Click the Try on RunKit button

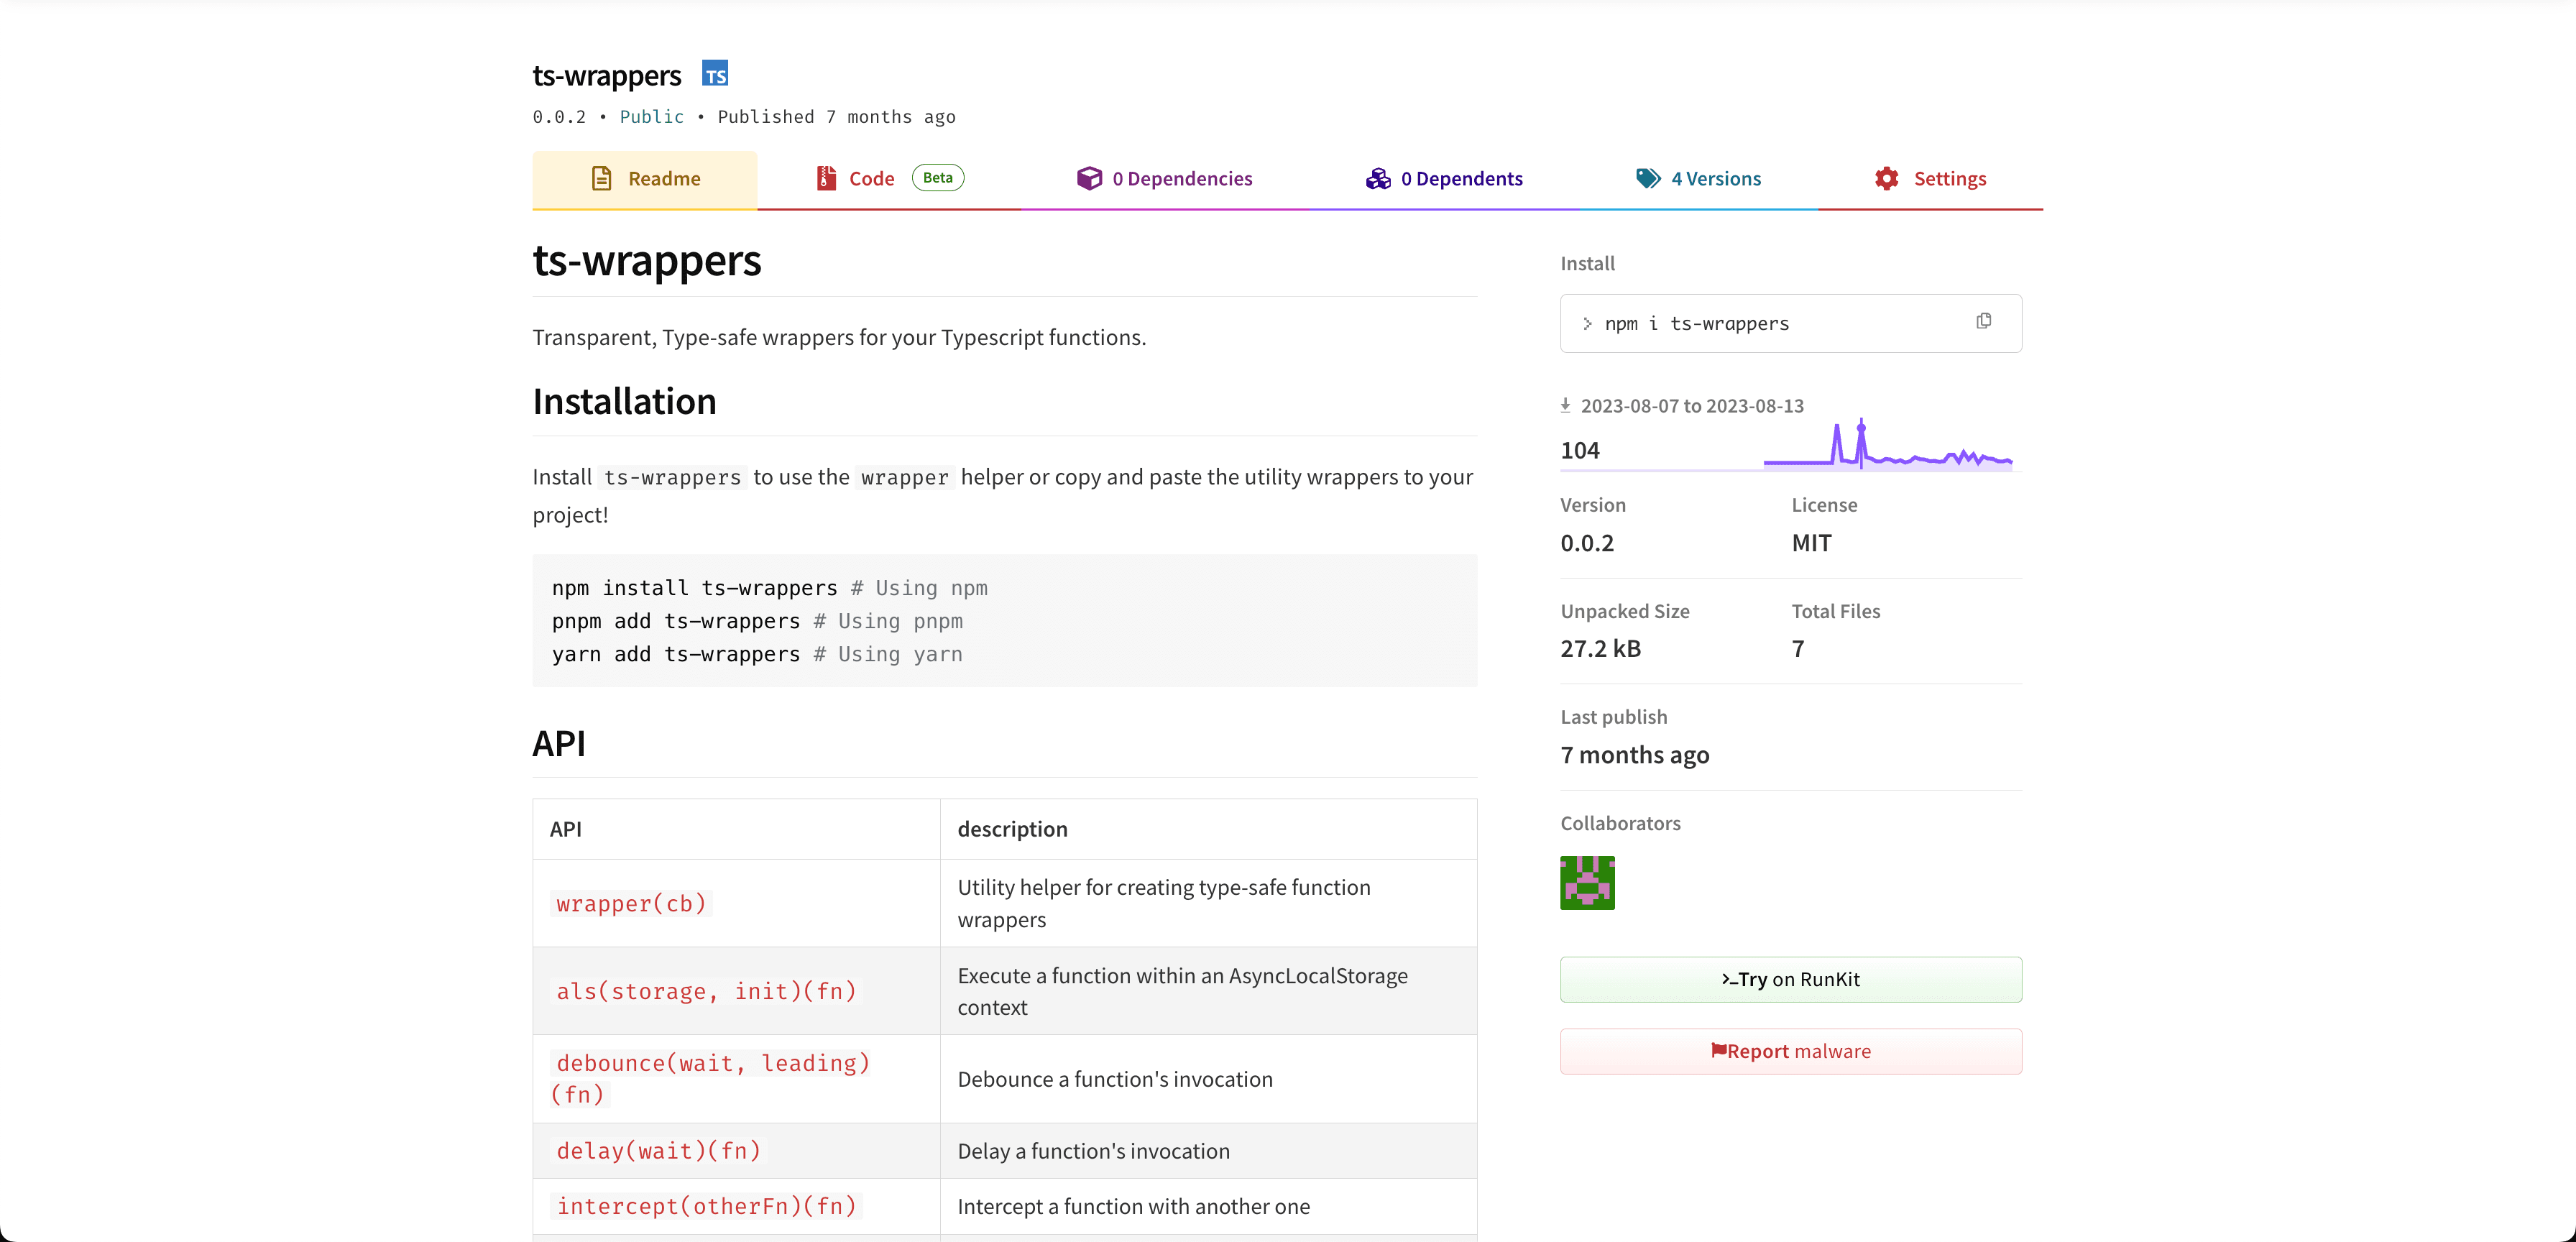1791,979
